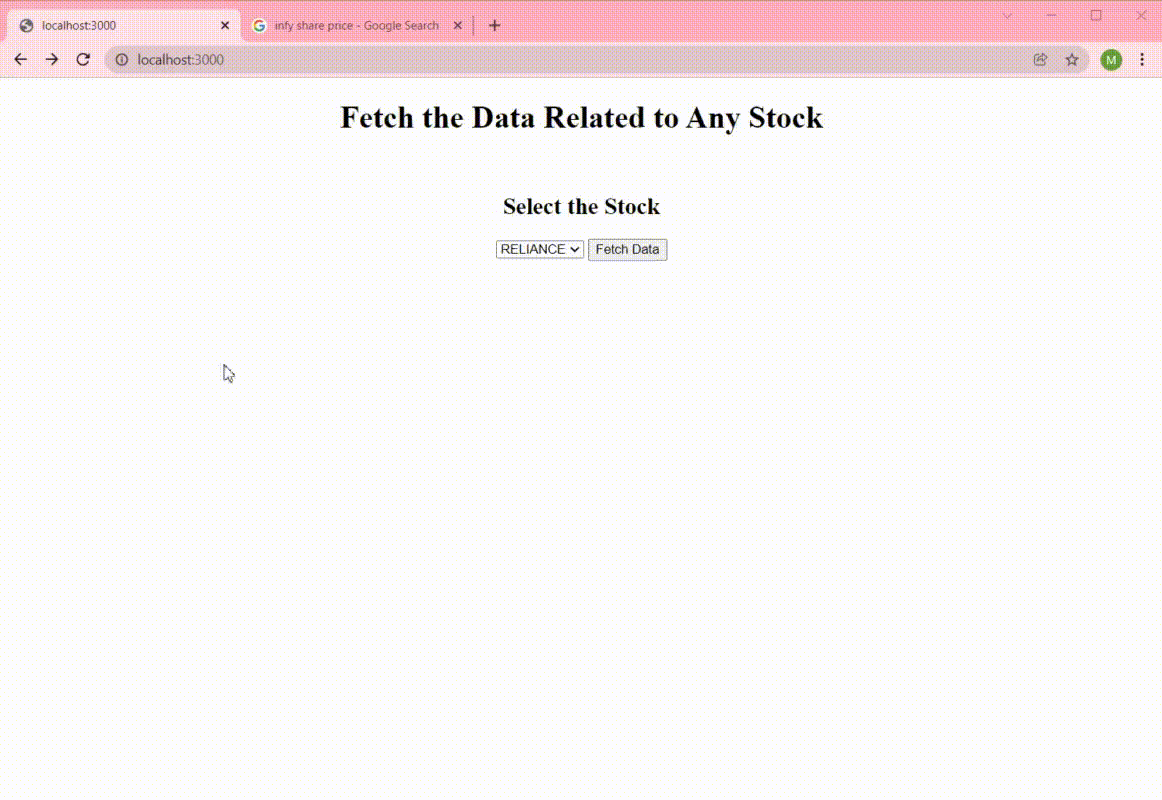Go forward using the forward arrow
This screenshot has height=800, width=1162.
51,59
